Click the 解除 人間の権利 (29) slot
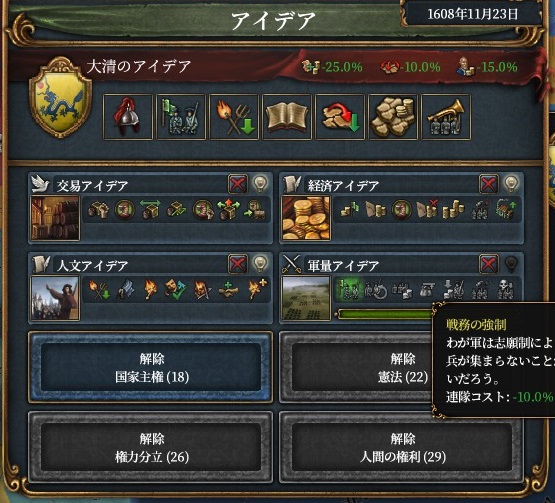Screen dimensions: 555x503 pyautogui.click(x=402, y=447)
